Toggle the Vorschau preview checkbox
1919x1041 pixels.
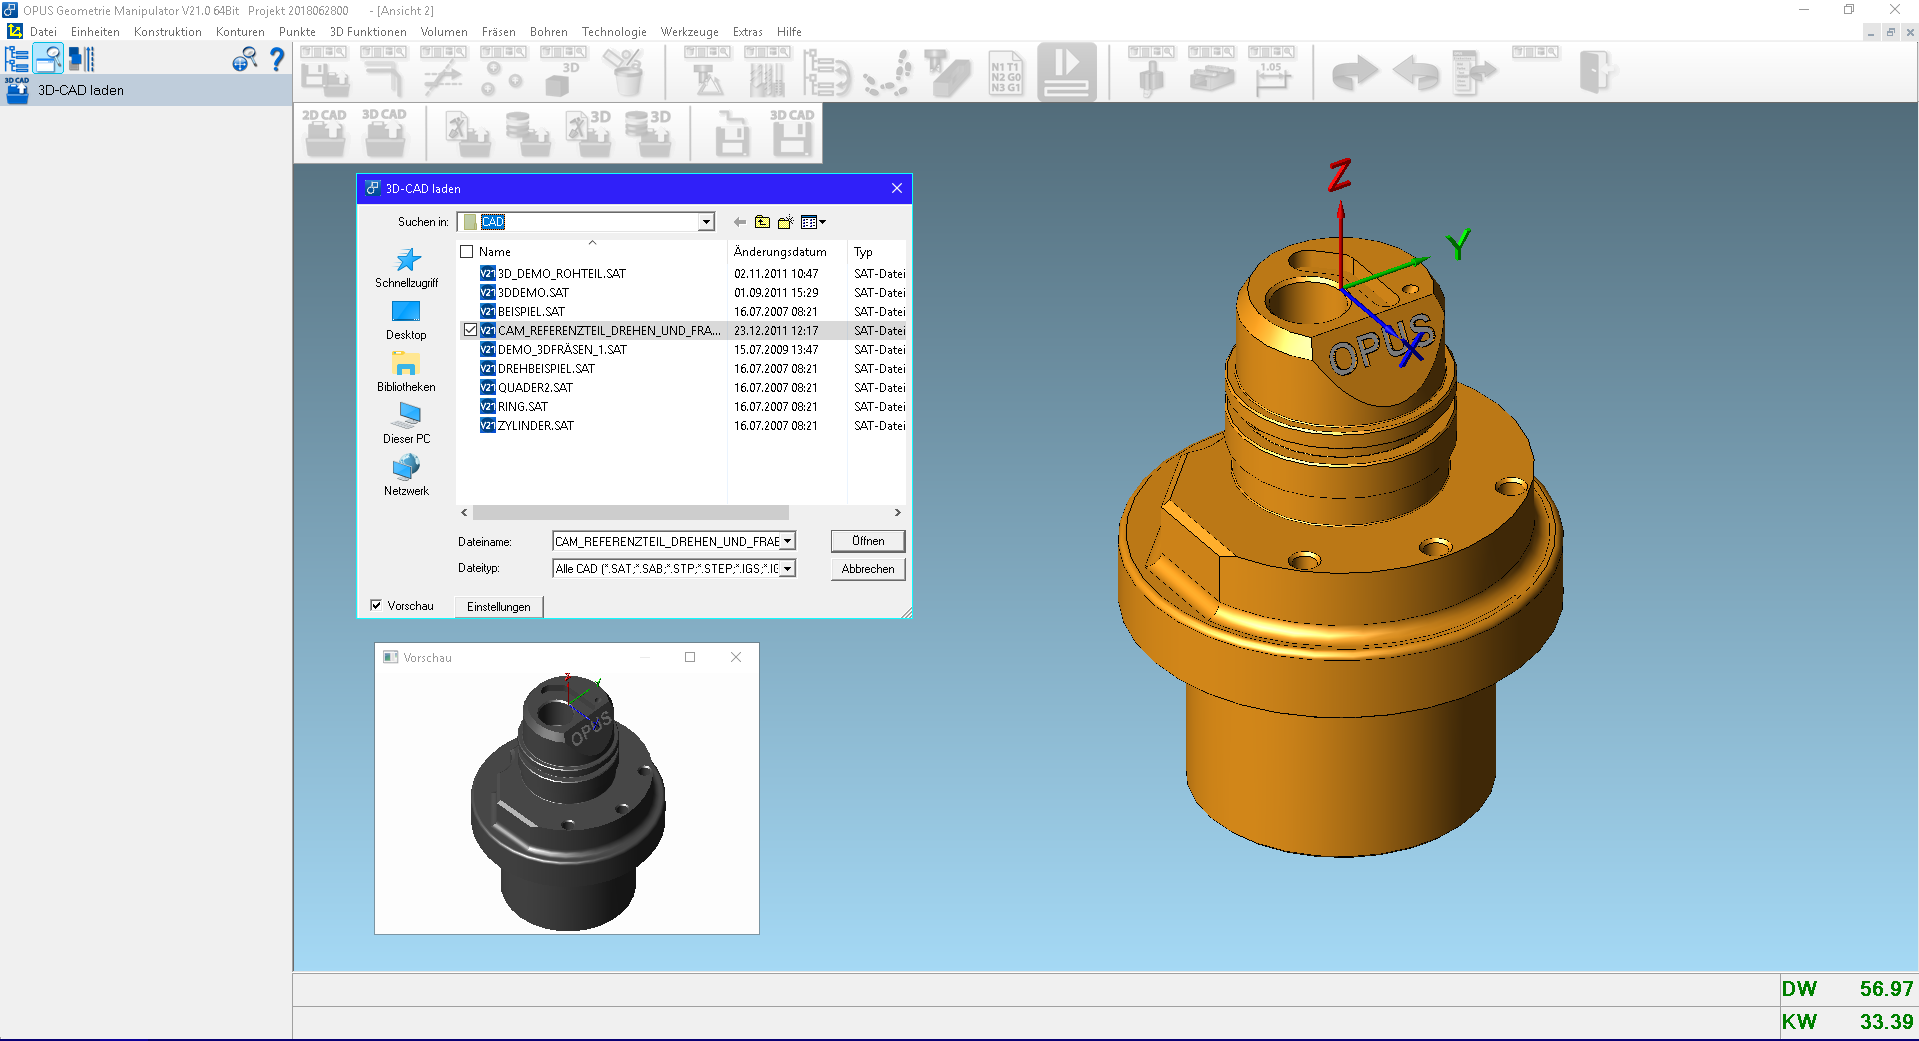(x=376, y=605)
